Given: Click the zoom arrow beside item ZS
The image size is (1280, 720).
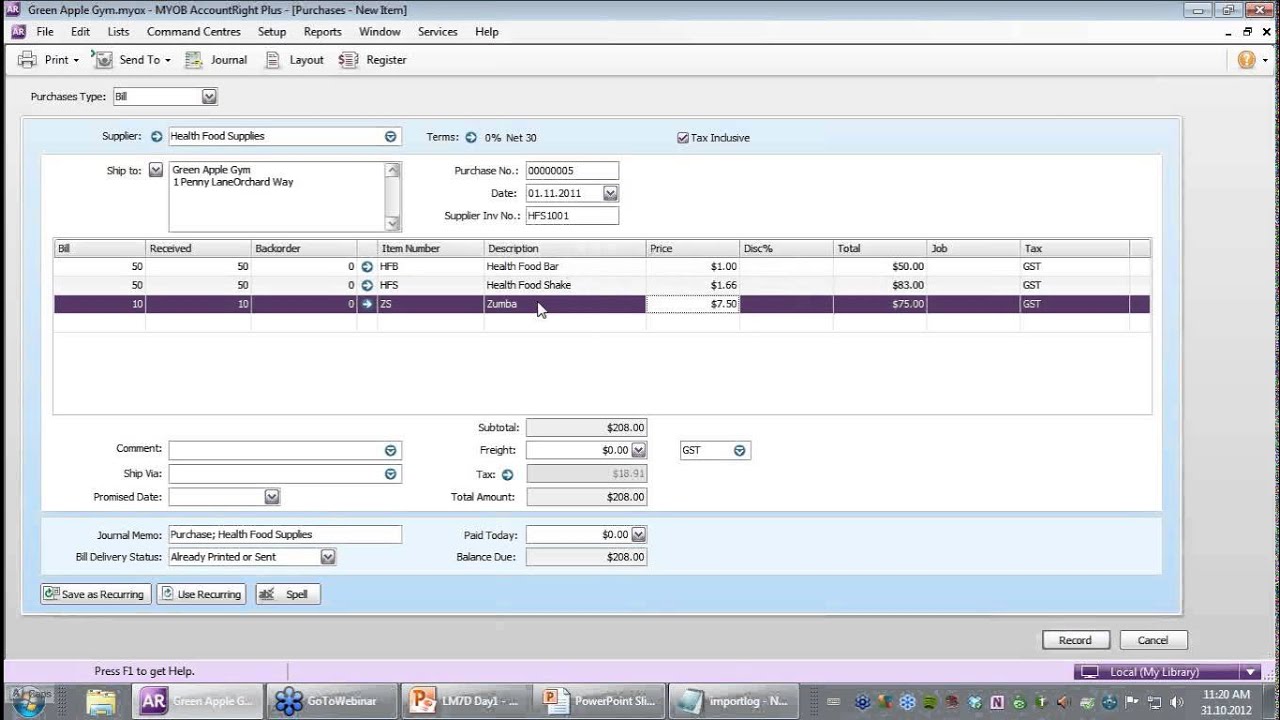Looking at the screenshot, I should click(x=367, y=304).
